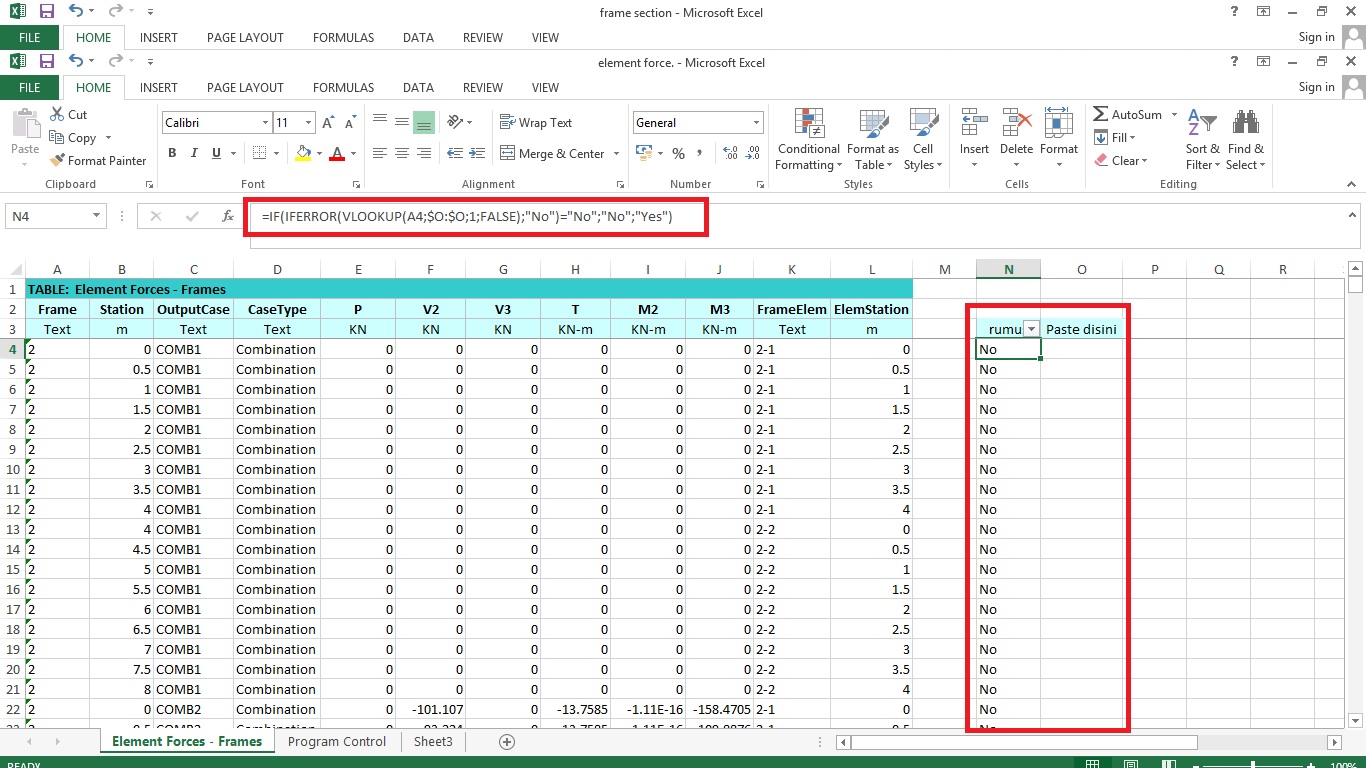Click the Save icon in the element force window
The width and height of the screenshot is (1366, 768).
click(x=46, y=62)
